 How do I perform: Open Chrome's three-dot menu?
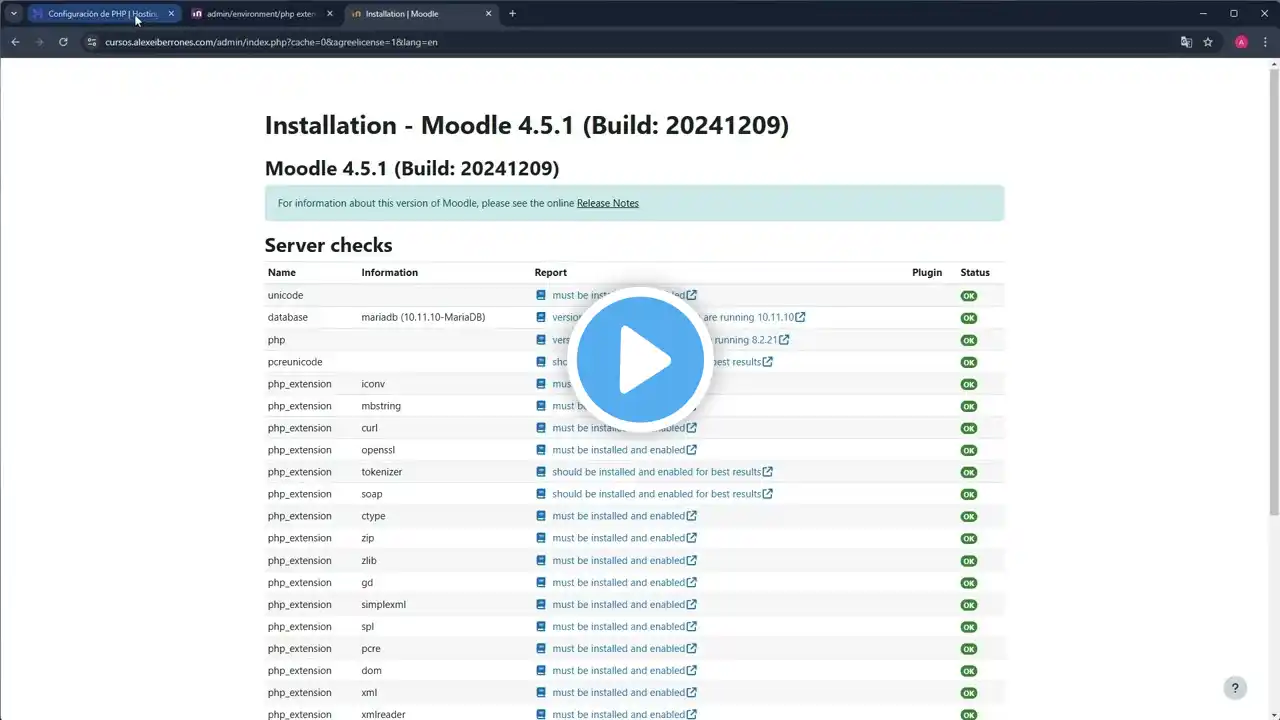pos(1264,42)
